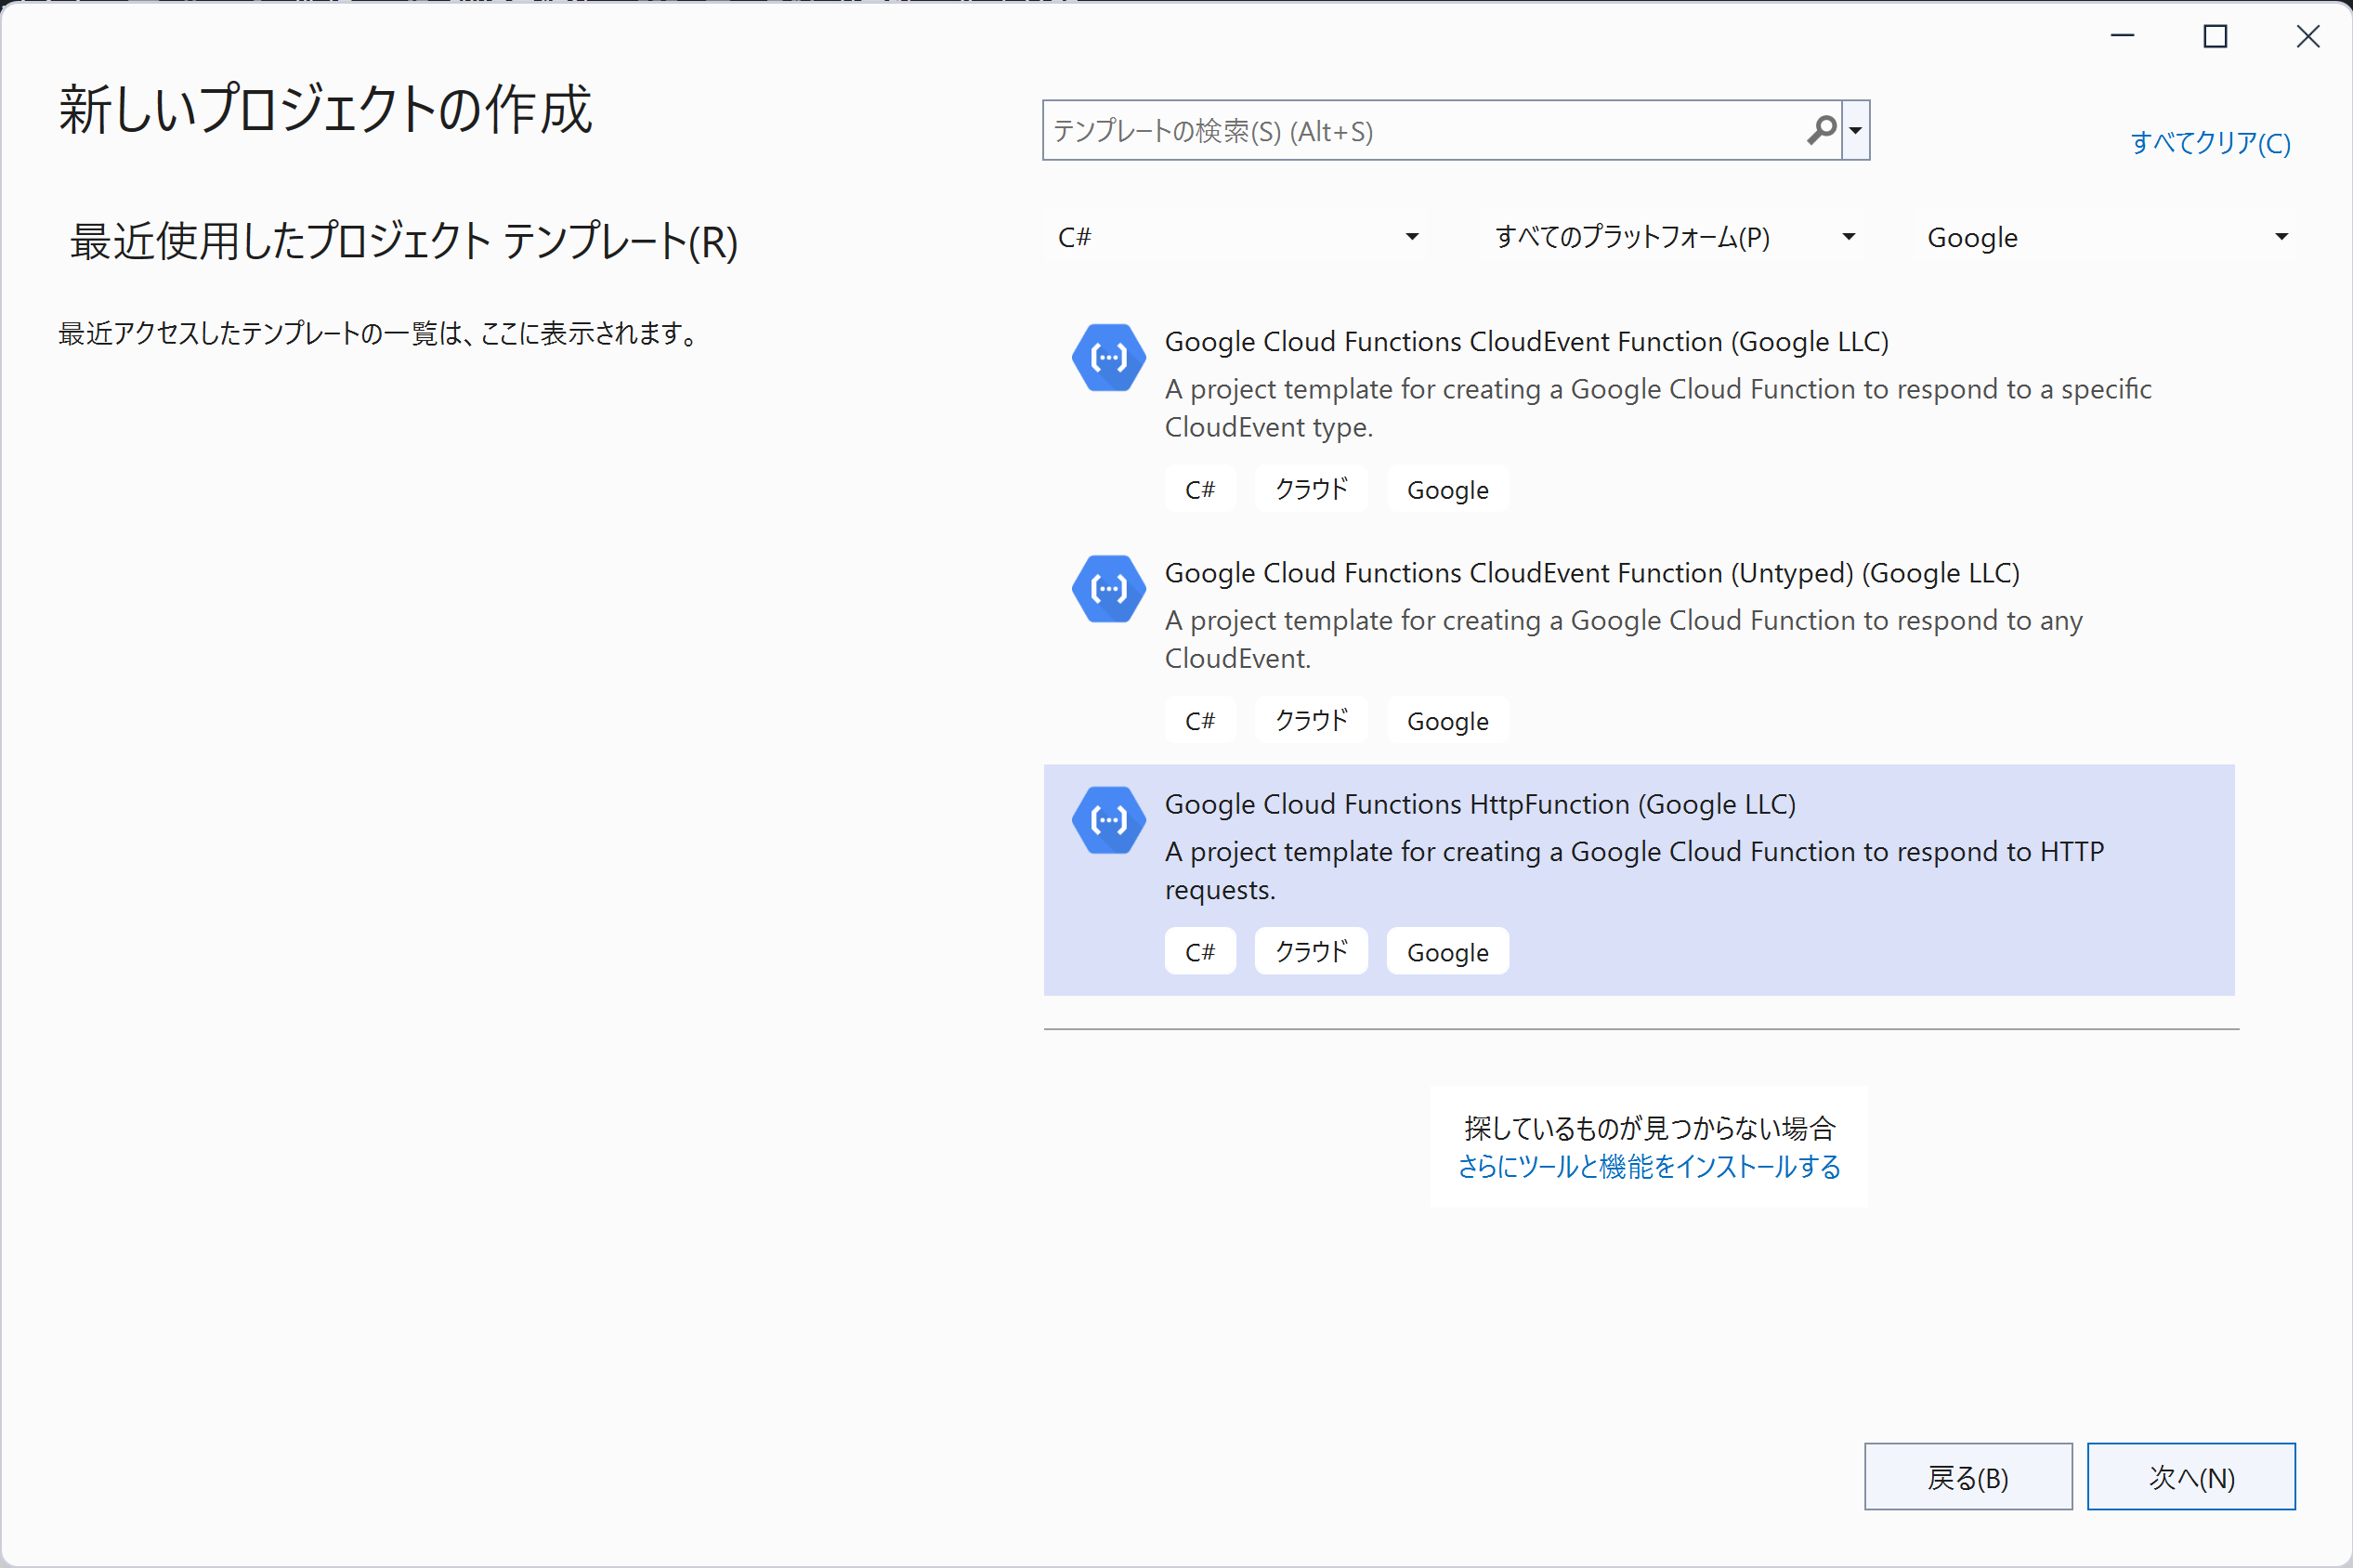Select Google Cloud Functions HttpFunction template
The image size is (2353, 1568).
pos(1639,880)
